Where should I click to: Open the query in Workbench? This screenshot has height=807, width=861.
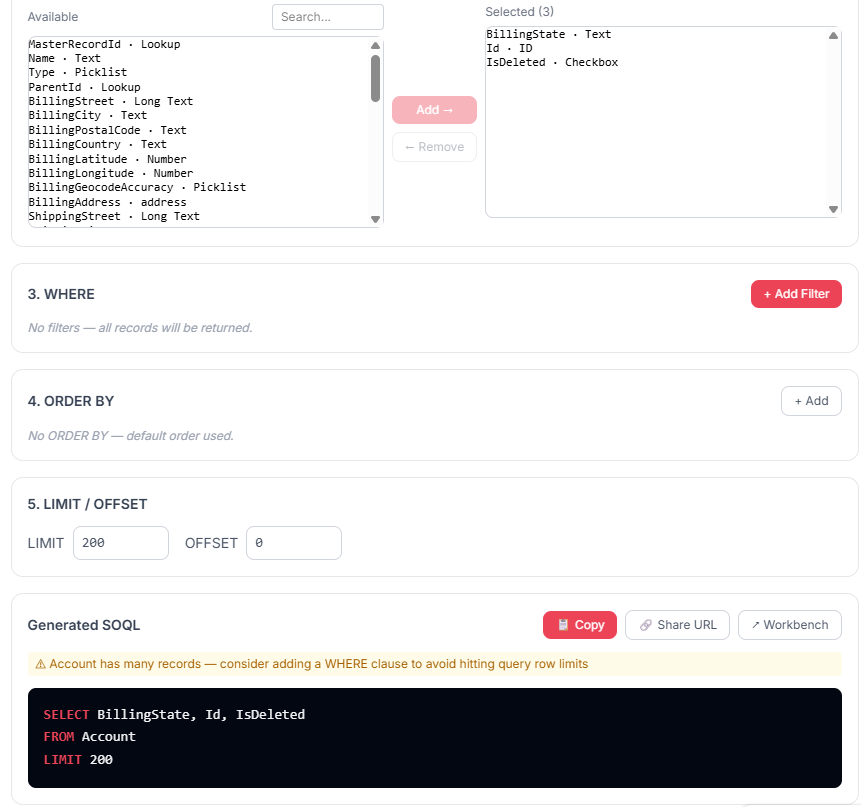point(789,624)
